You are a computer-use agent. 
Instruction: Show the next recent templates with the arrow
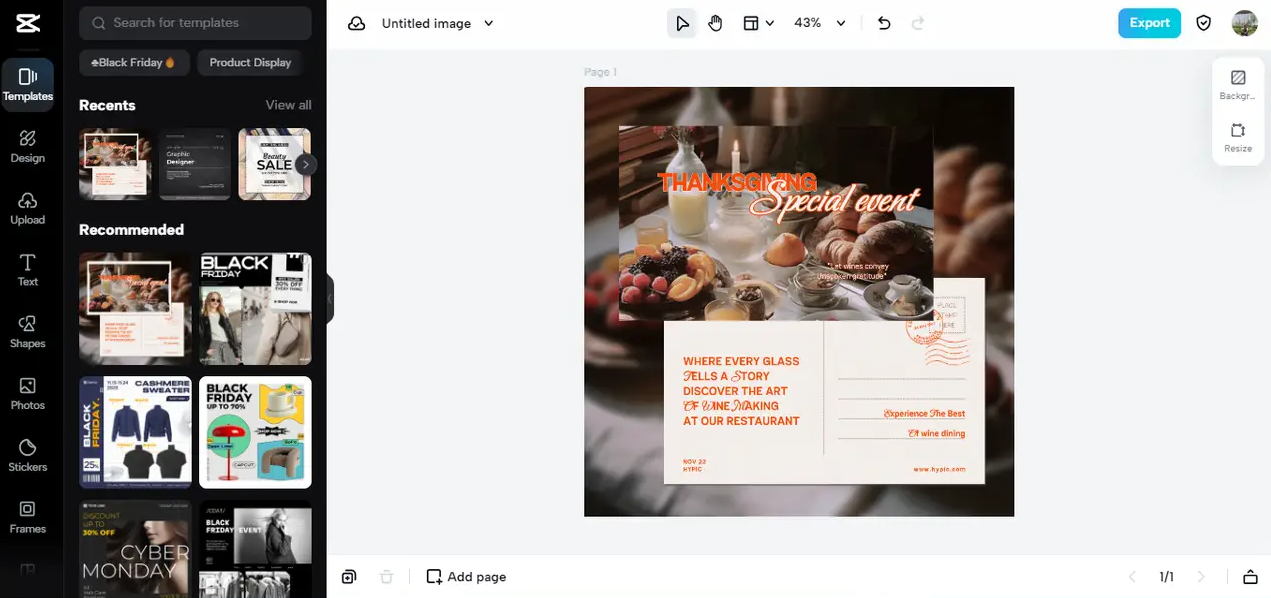coord(306,164)
